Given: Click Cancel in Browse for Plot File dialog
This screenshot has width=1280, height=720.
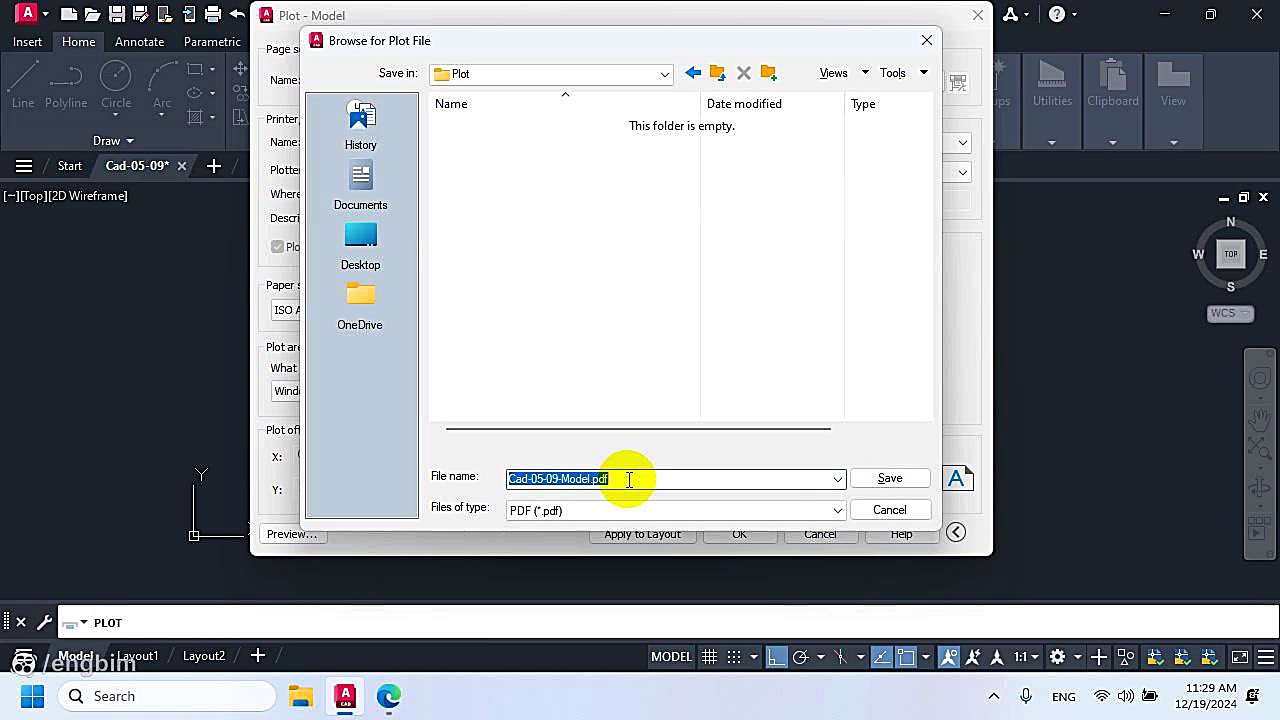Looking at the screenshot, I should pyautogui.click(x=890, y=510).
